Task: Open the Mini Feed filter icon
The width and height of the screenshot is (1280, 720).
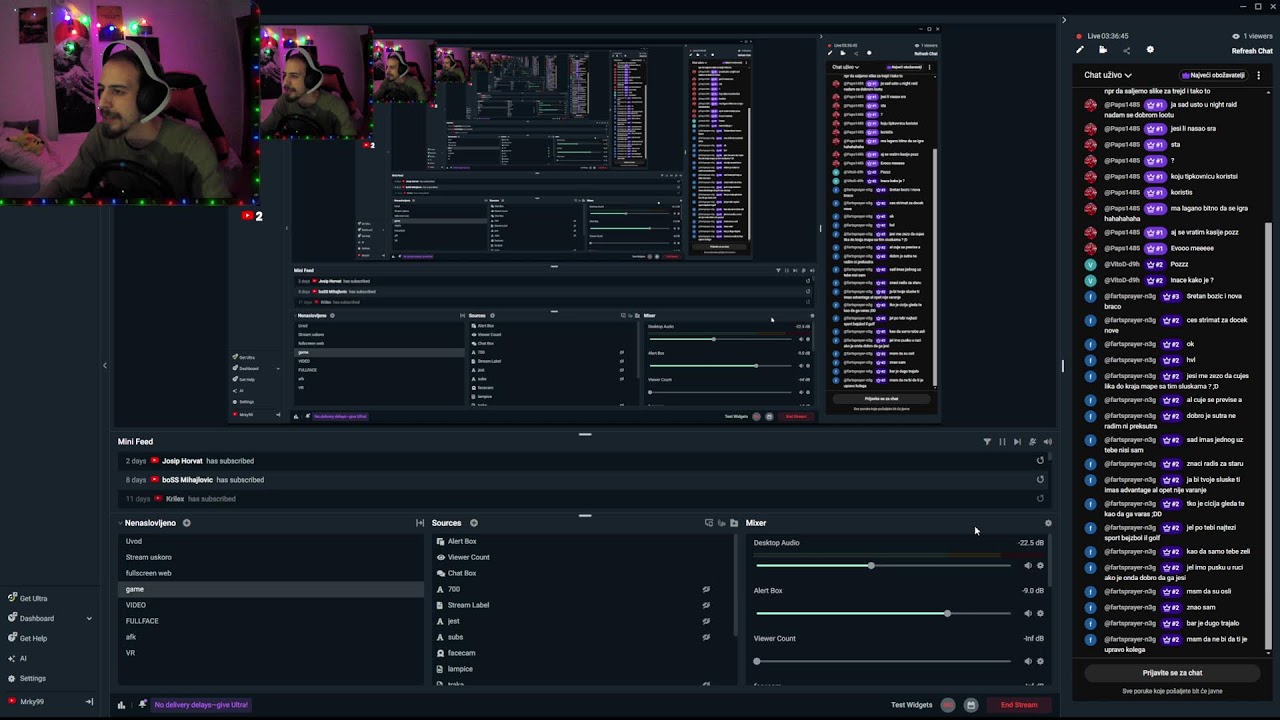Action: [987, 442]
